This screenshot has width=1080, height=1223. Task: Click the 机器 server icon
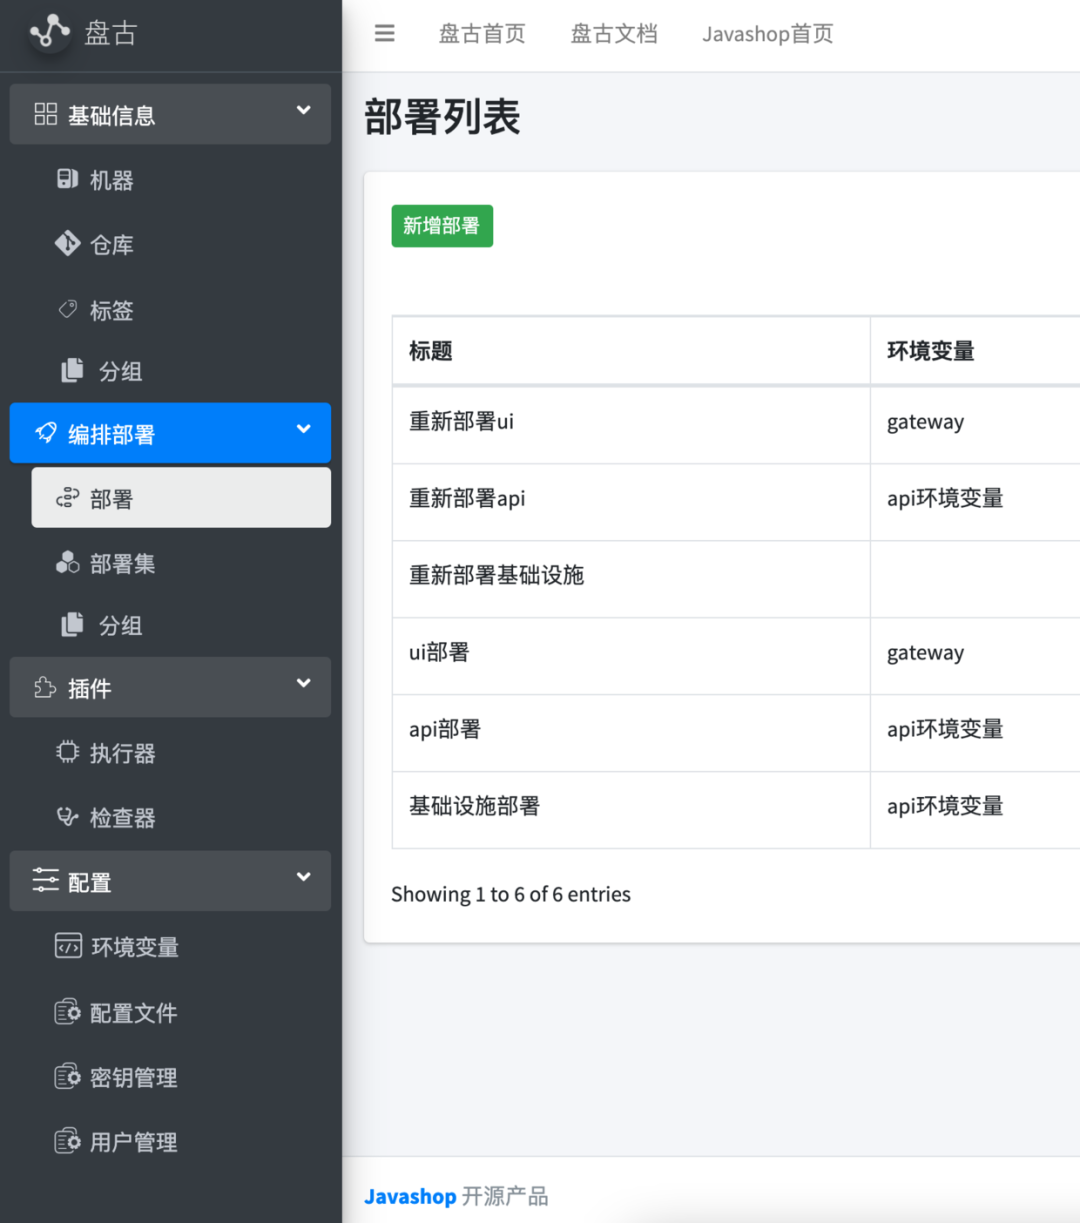point(67,179)
